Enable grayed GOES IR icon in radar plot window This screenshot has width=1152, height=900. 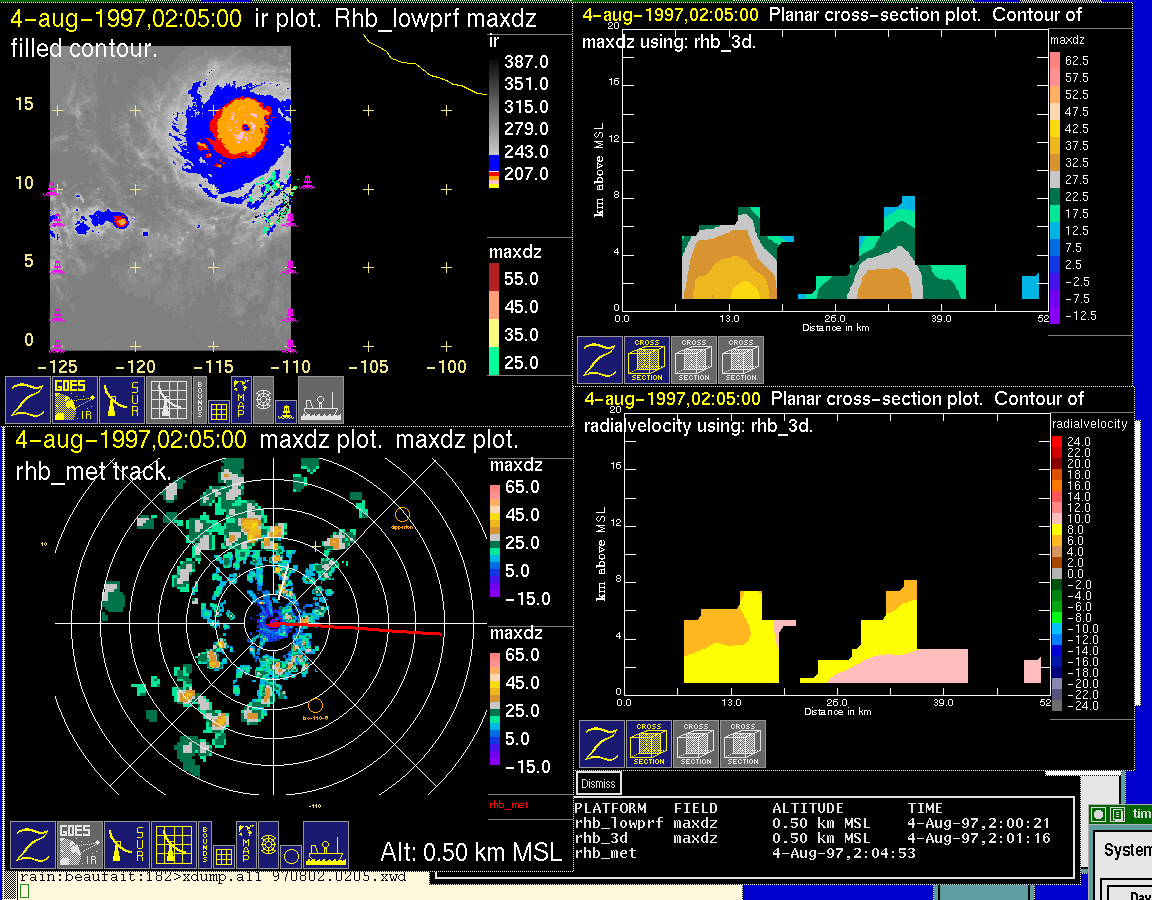(x=79, y=845)
